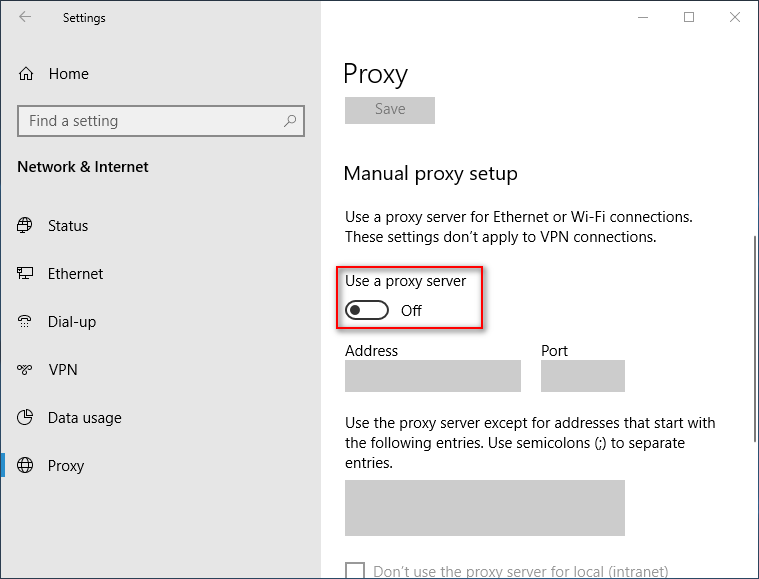Click the proxy Address text field
The height and width of the screenshot is (579, 759).
pos(432,376)
